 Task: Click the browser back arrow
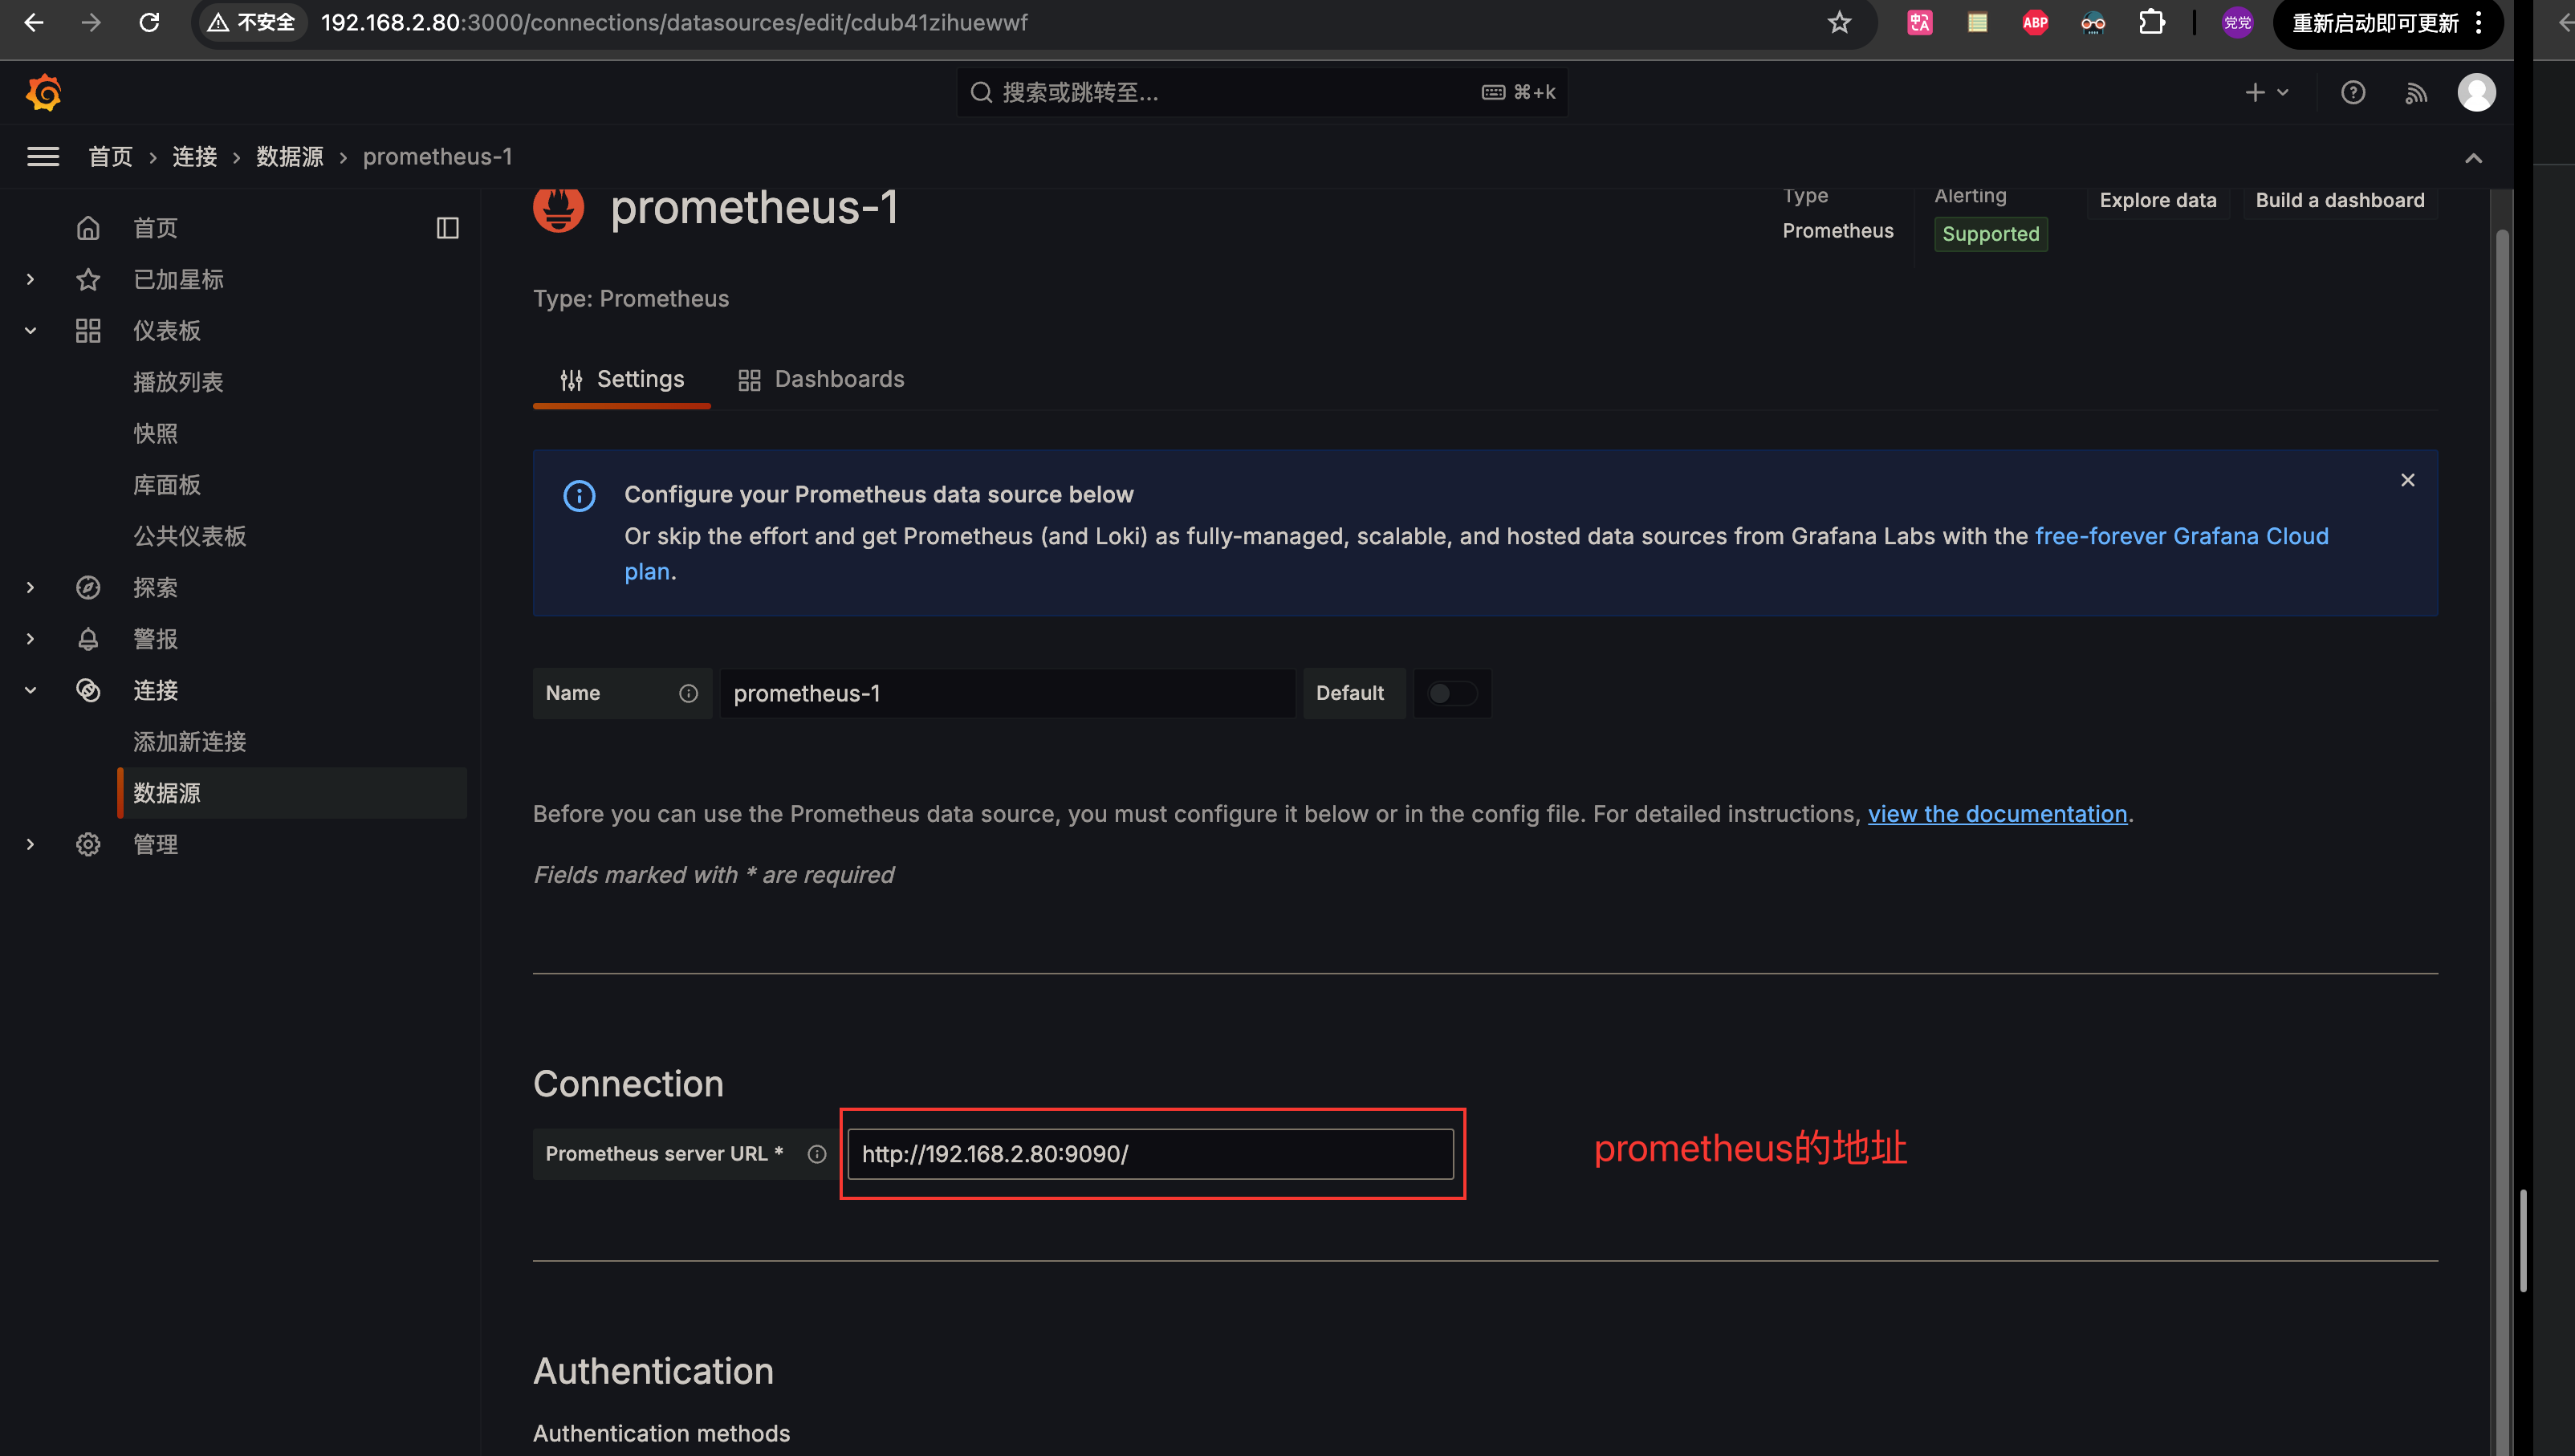pyautogui.click(x=34, y=22)
